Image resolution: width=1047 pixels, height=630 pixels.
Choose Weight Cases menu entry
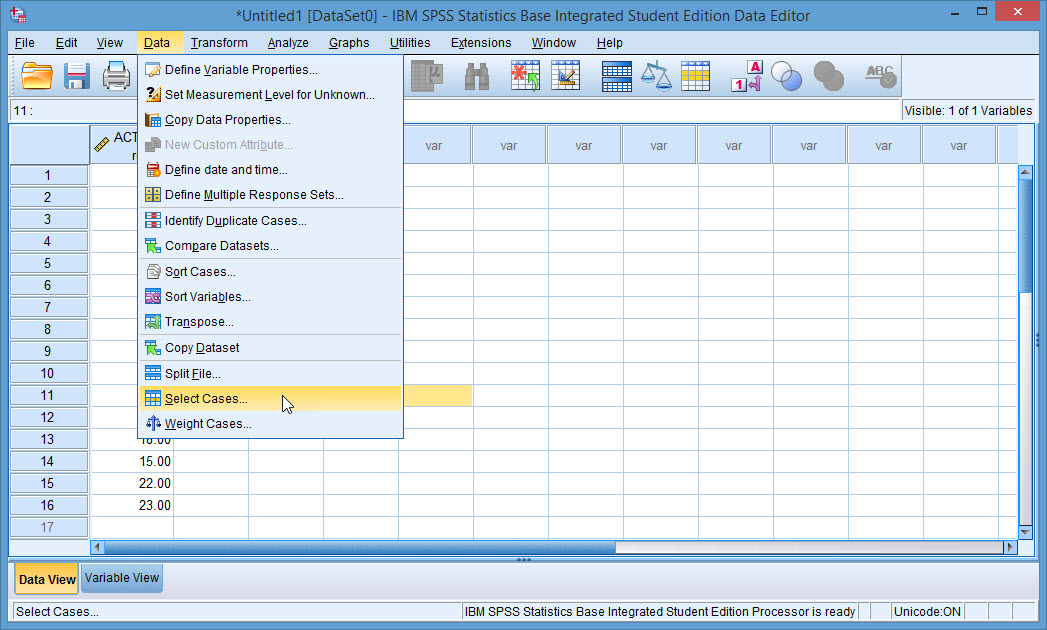270,424
